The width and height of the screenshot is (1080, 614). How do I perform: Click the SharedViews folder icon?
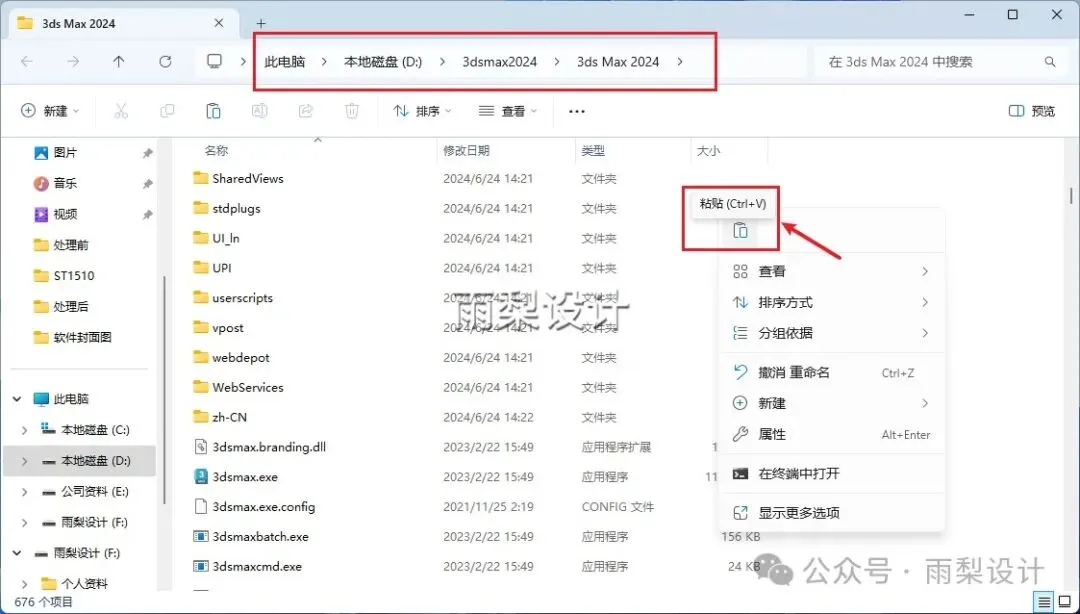tap(200, 178)
